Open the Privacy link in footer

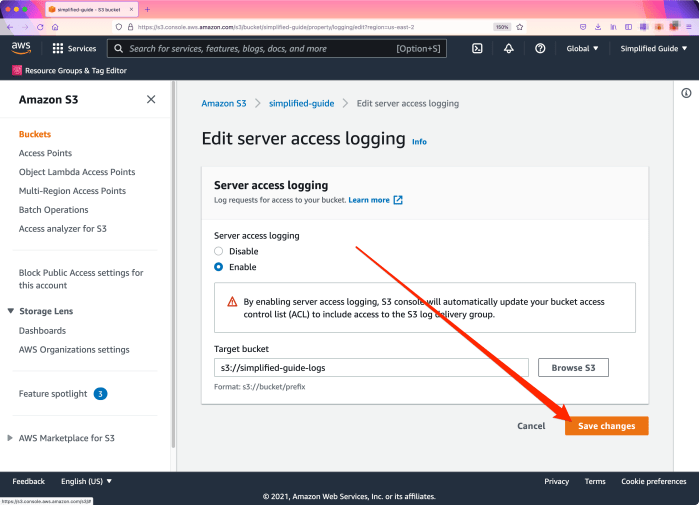tap(556, 481)
